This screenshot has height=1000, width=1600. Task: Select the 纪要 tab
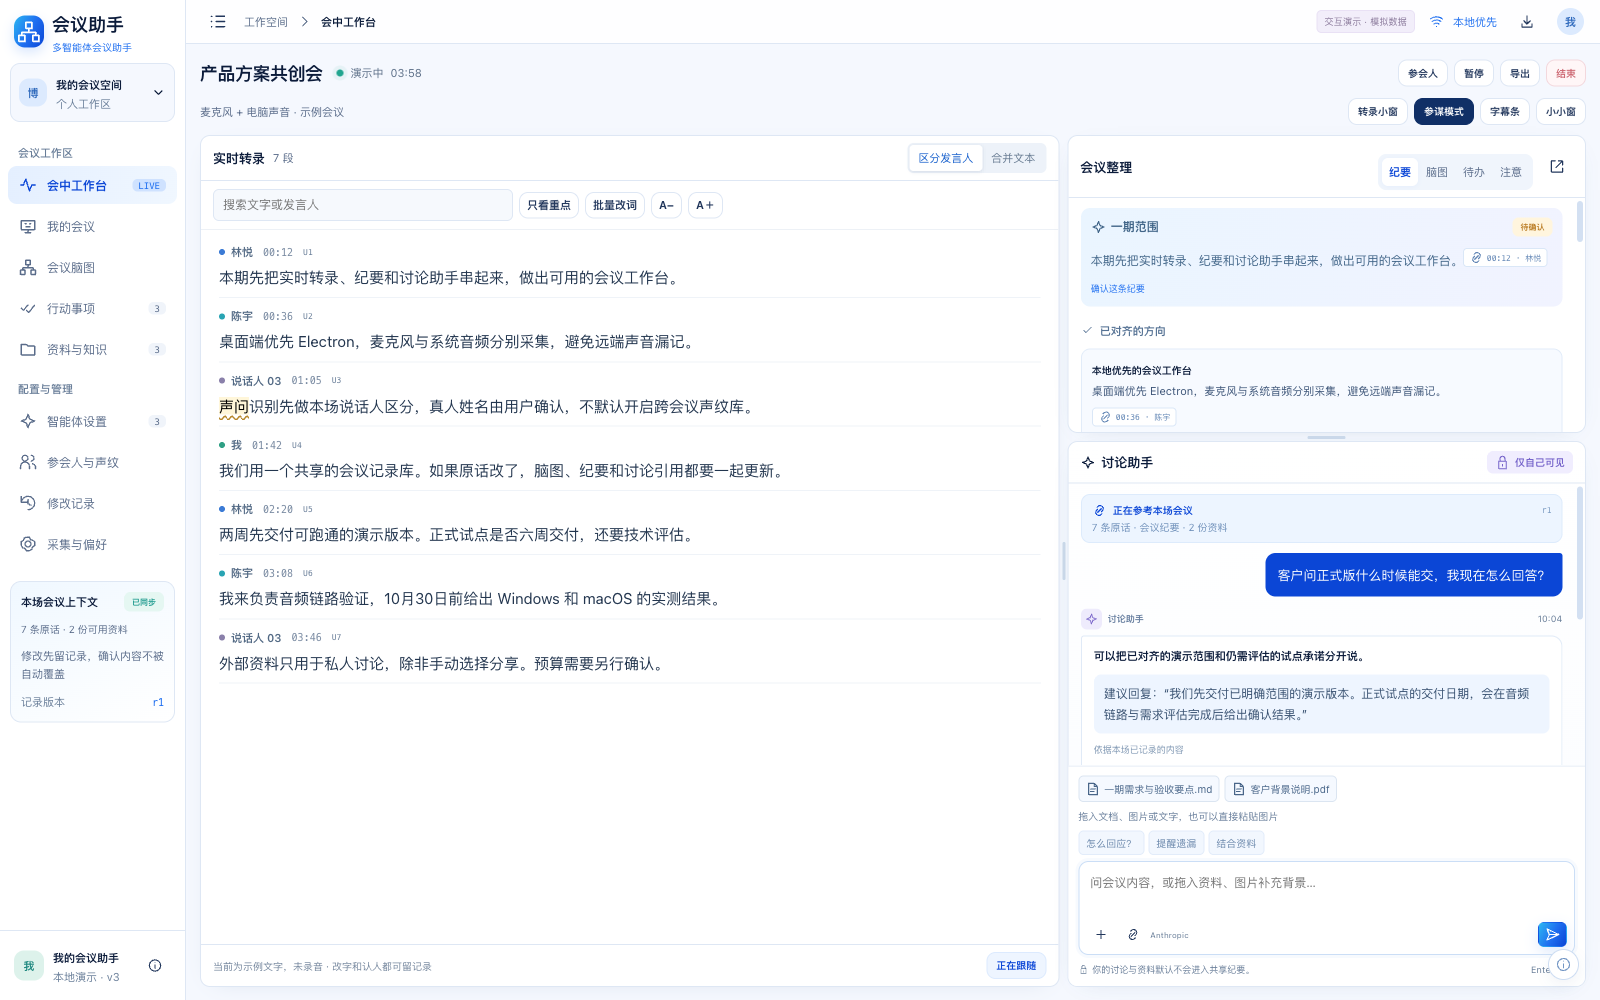[x=1399, y=172]
